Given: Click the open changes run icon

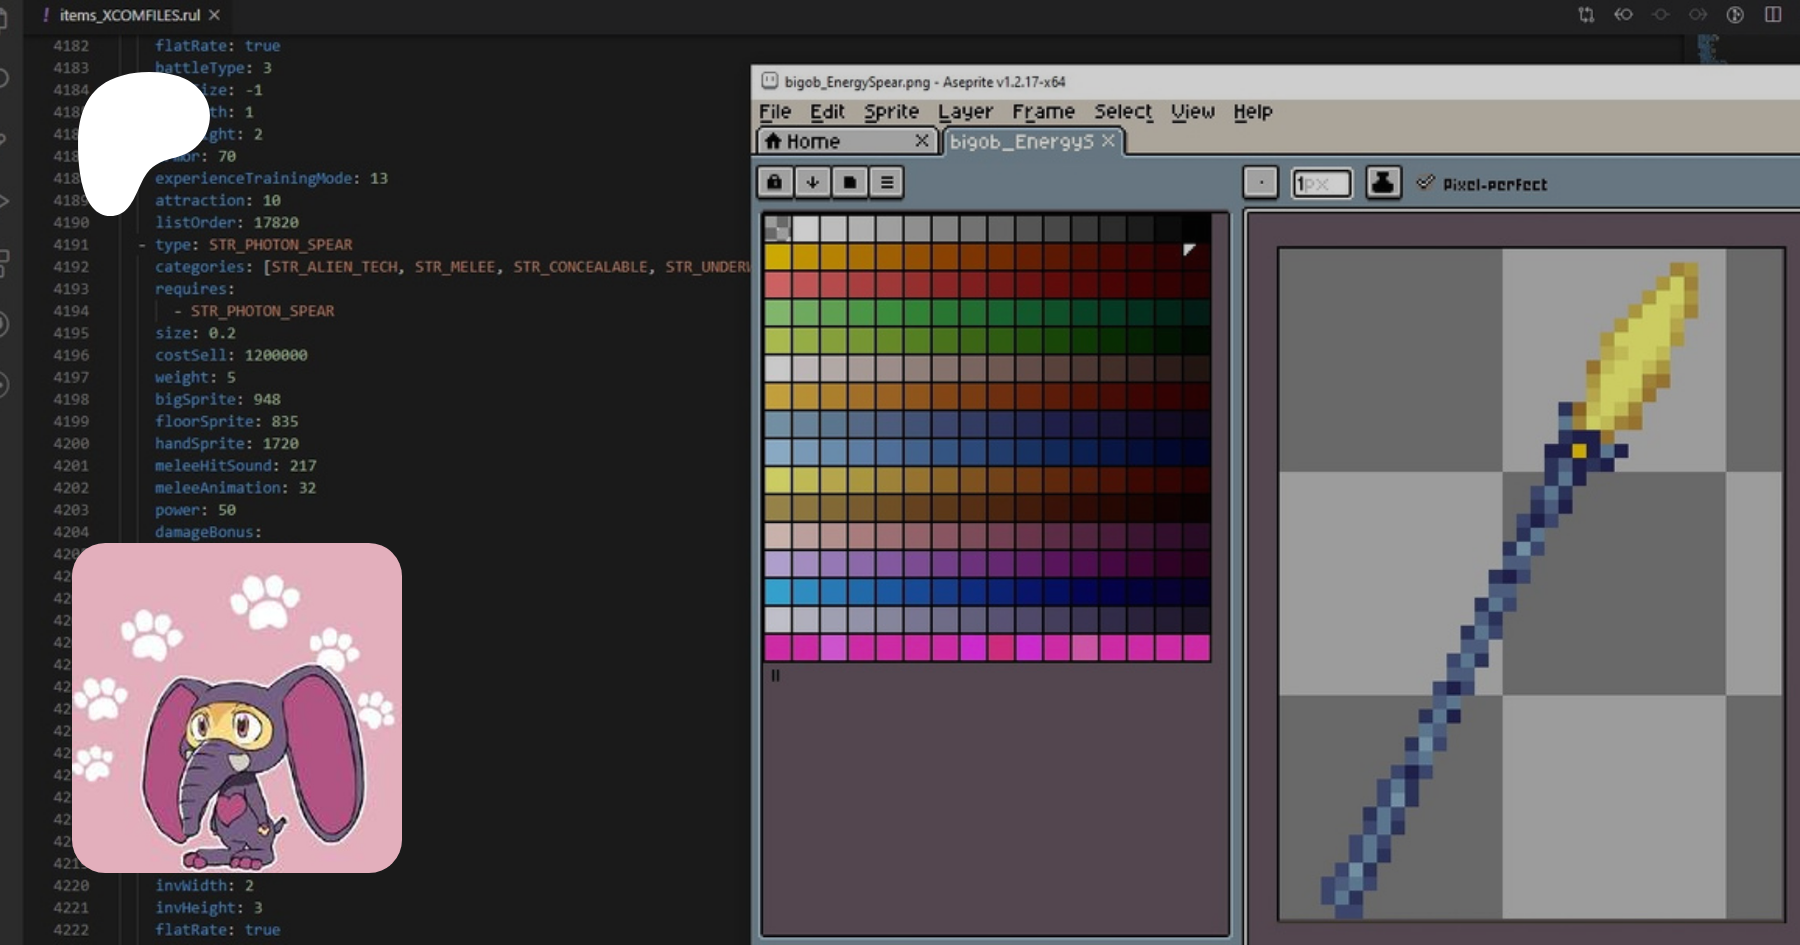Looking at the screenshot, I should [1735, 14].
